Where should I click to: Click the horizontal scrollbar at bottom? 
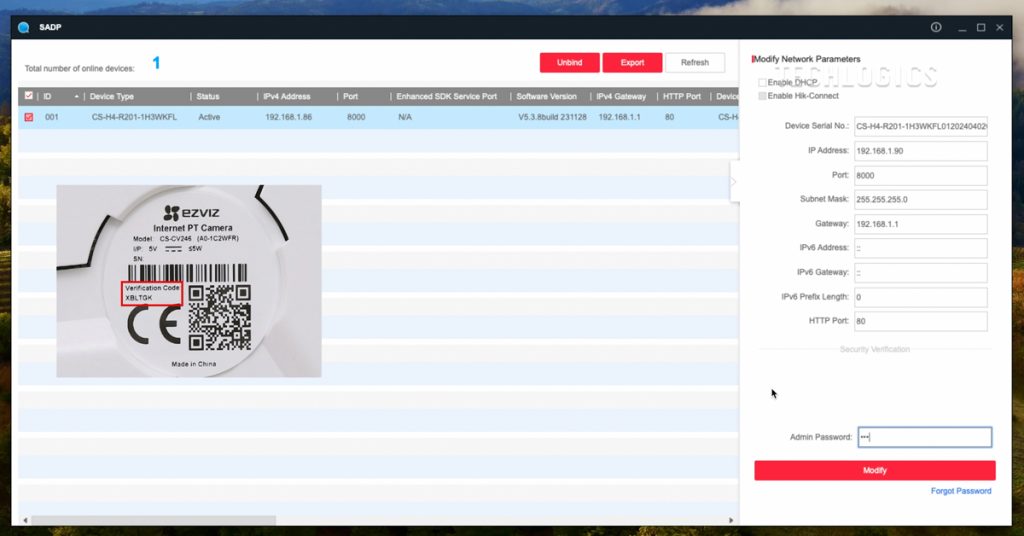coord(152,520)
